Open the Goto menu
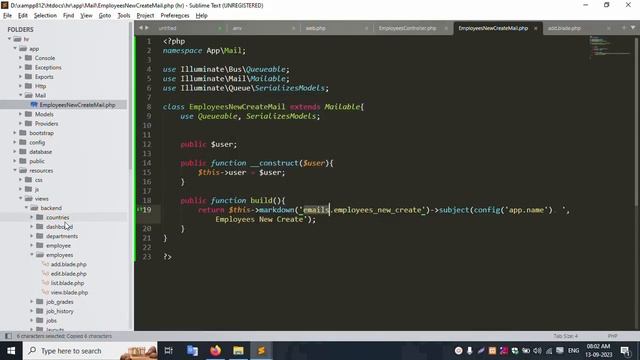 (104, 16)
